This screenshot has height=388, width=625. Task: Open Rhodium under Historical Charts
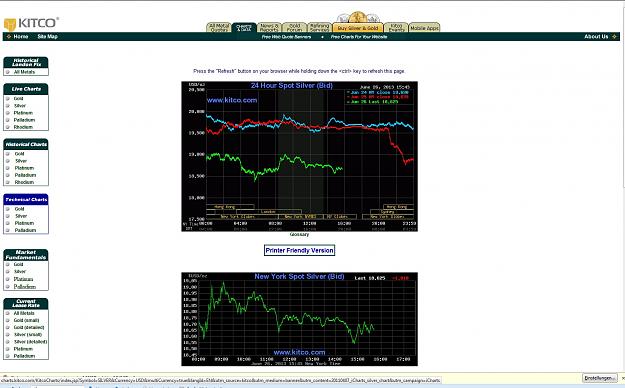pos(24,182)
